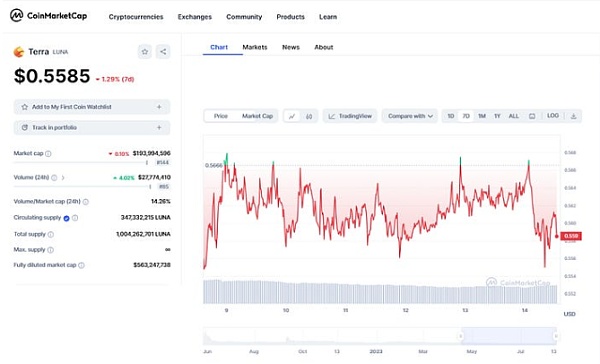The width and height of the screenshot is (600, 364).
Task: Click the range slider left handle
Action: pyautogui.click(x=461, y=336)
